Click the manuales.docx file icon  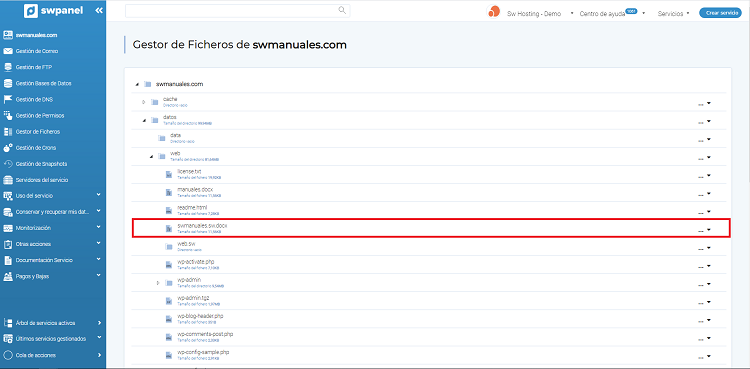pos(168,192)
